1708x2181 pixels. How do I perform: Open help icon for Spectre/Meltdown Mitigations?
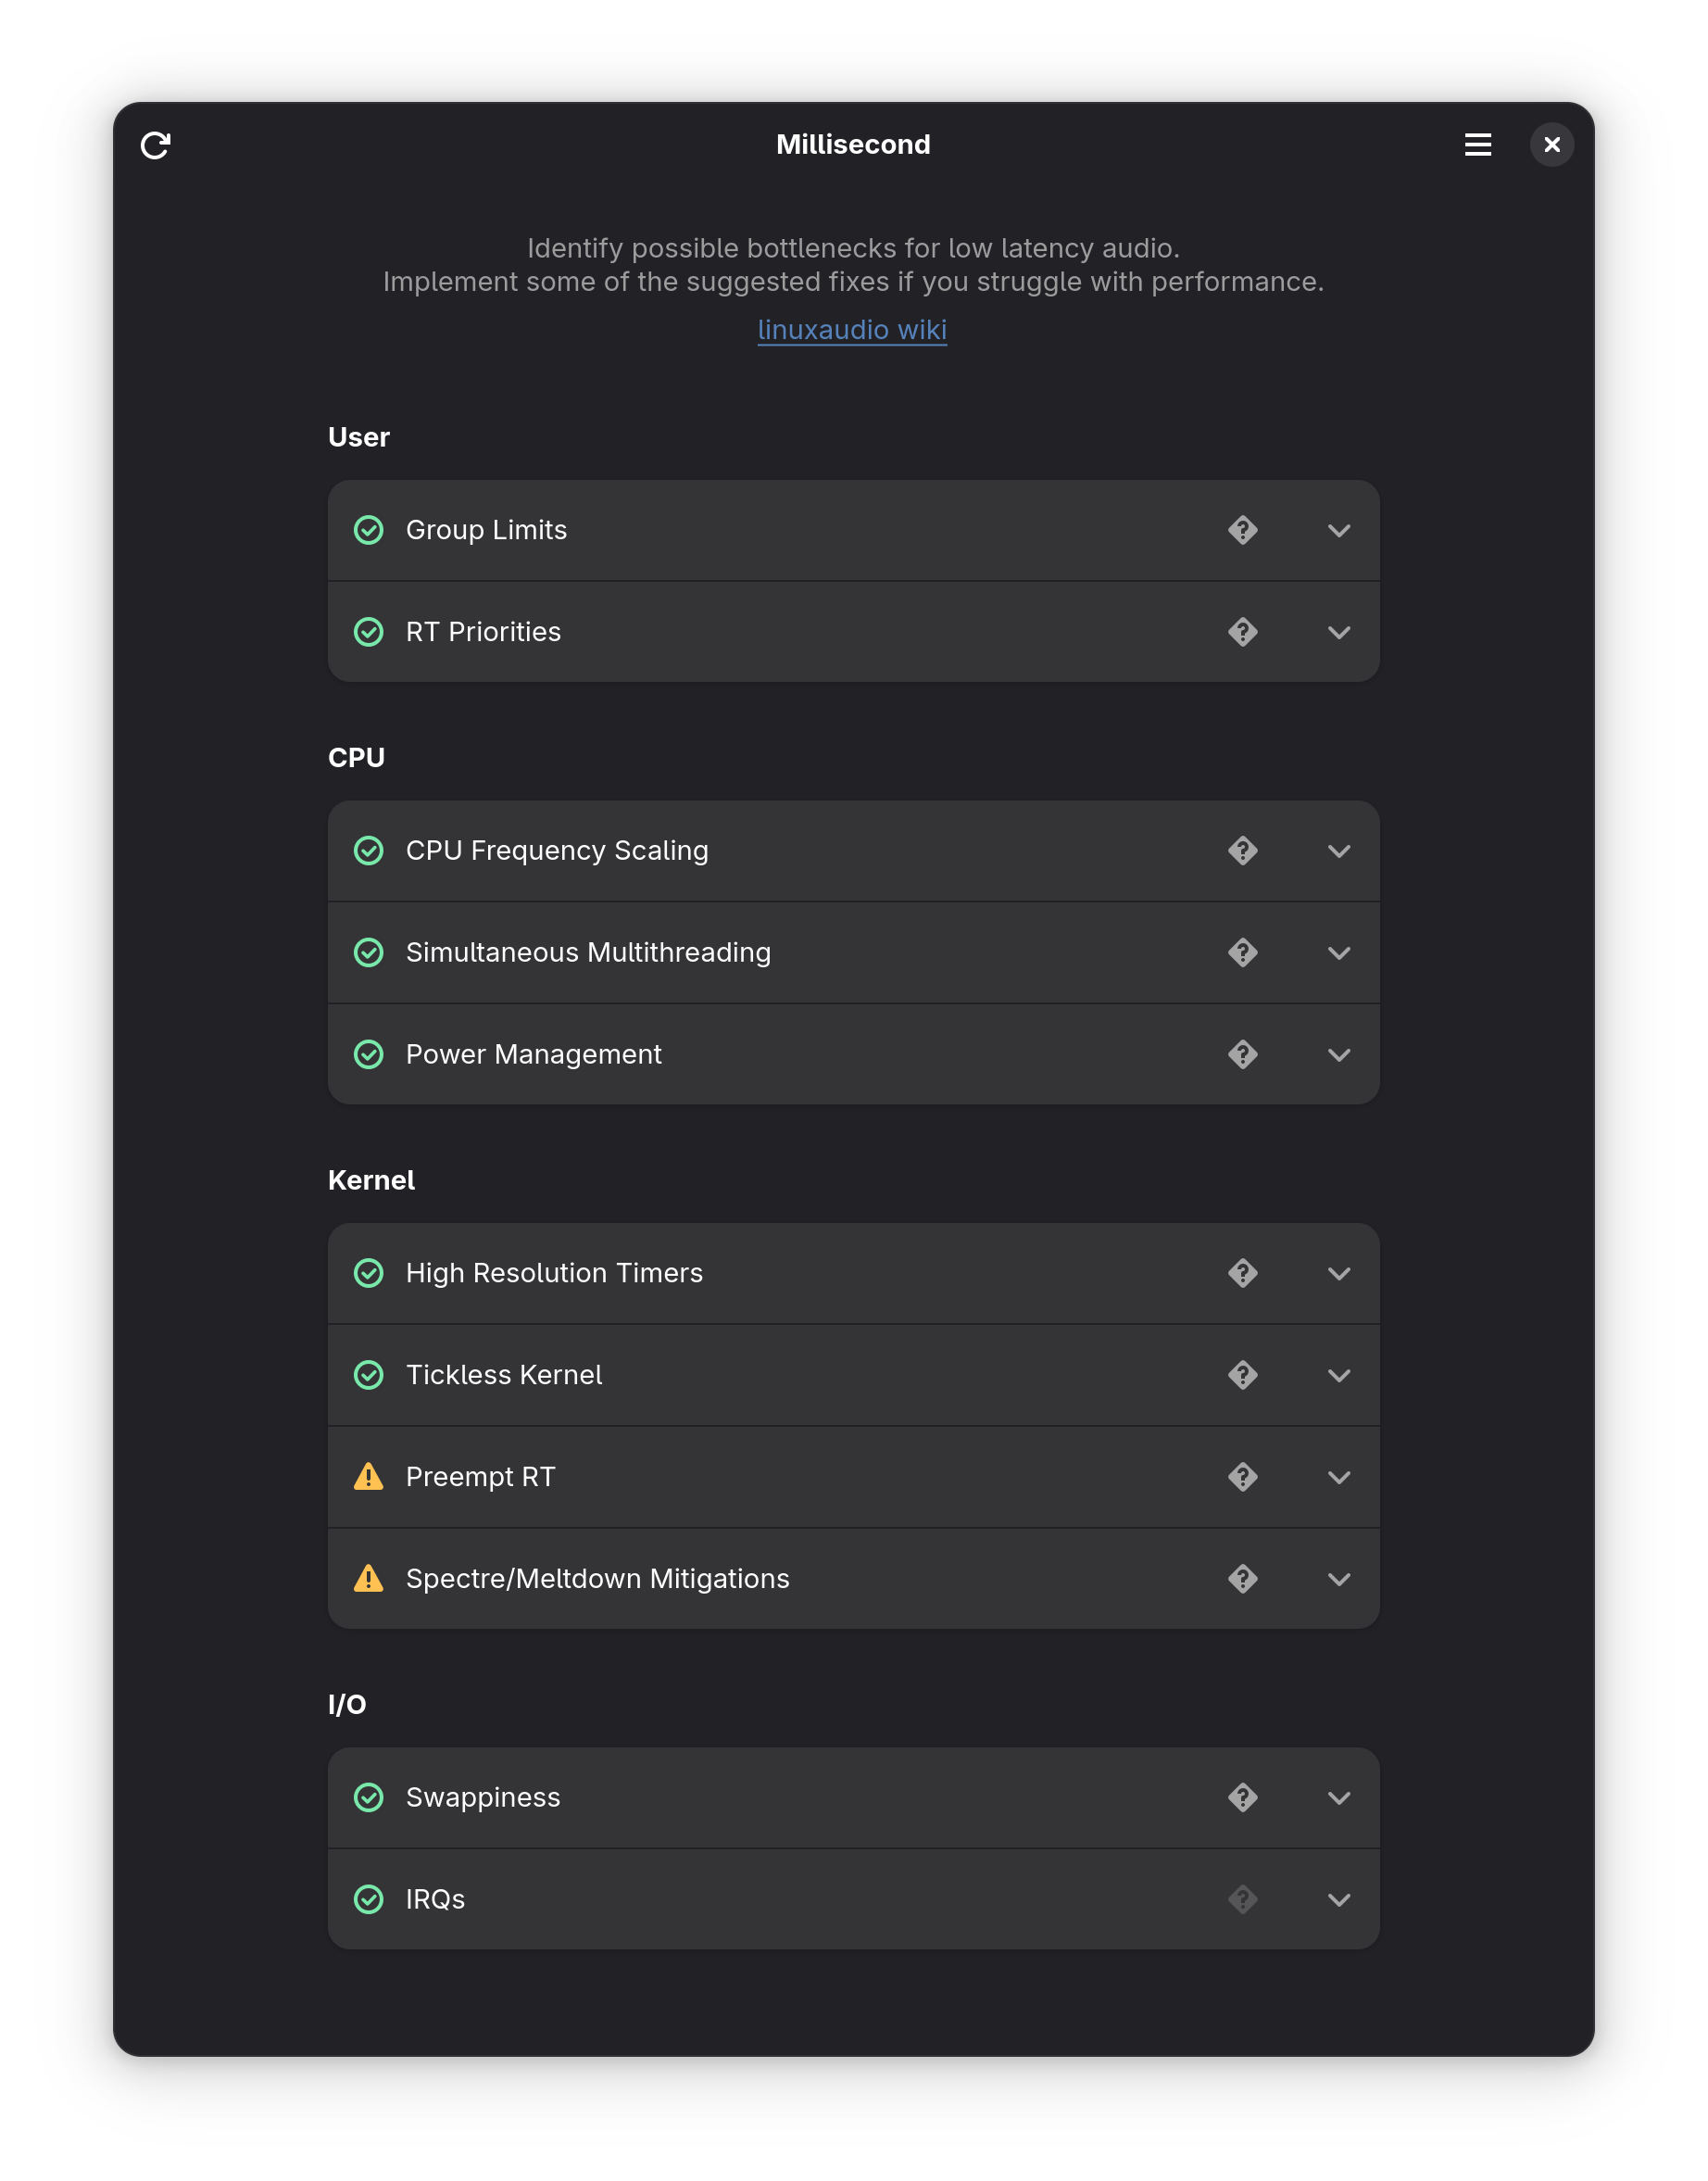pos(1242,1578)
